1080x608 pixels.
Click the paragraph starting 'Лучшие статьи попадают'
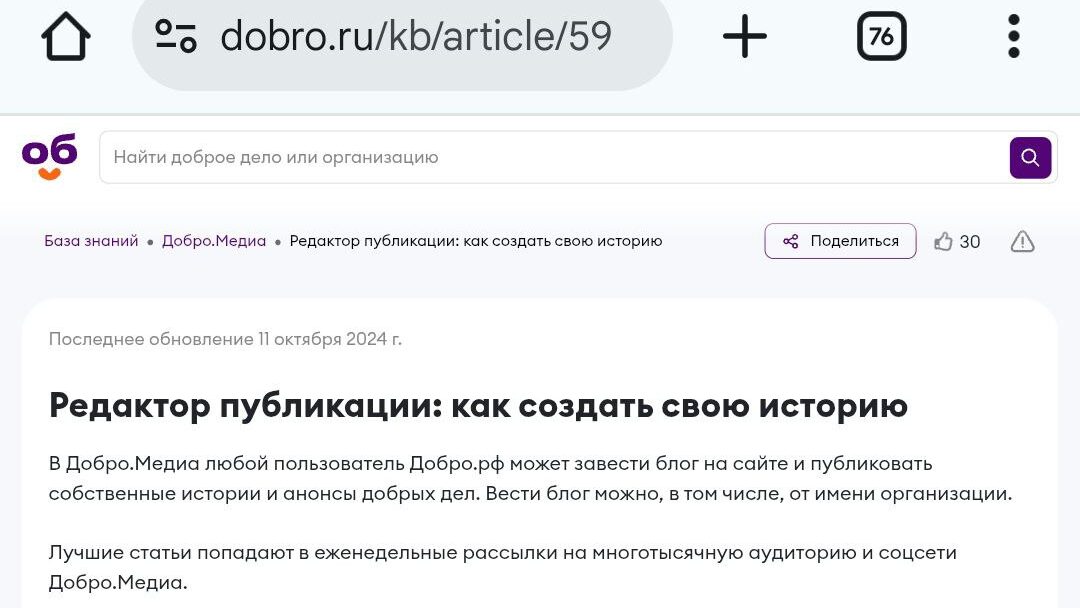[502, 567]
